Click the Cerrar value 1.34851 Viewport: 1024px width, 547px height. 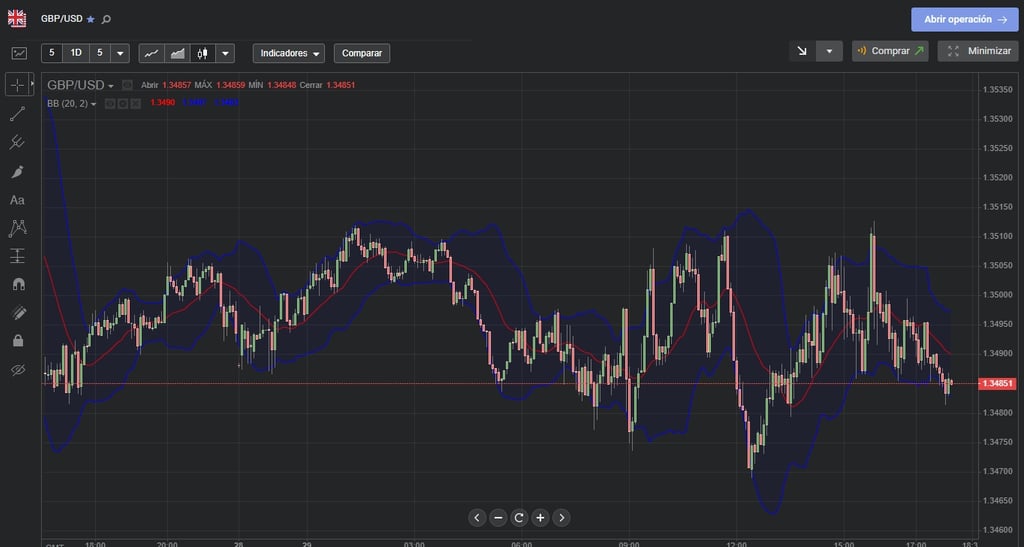coord(340,85)
